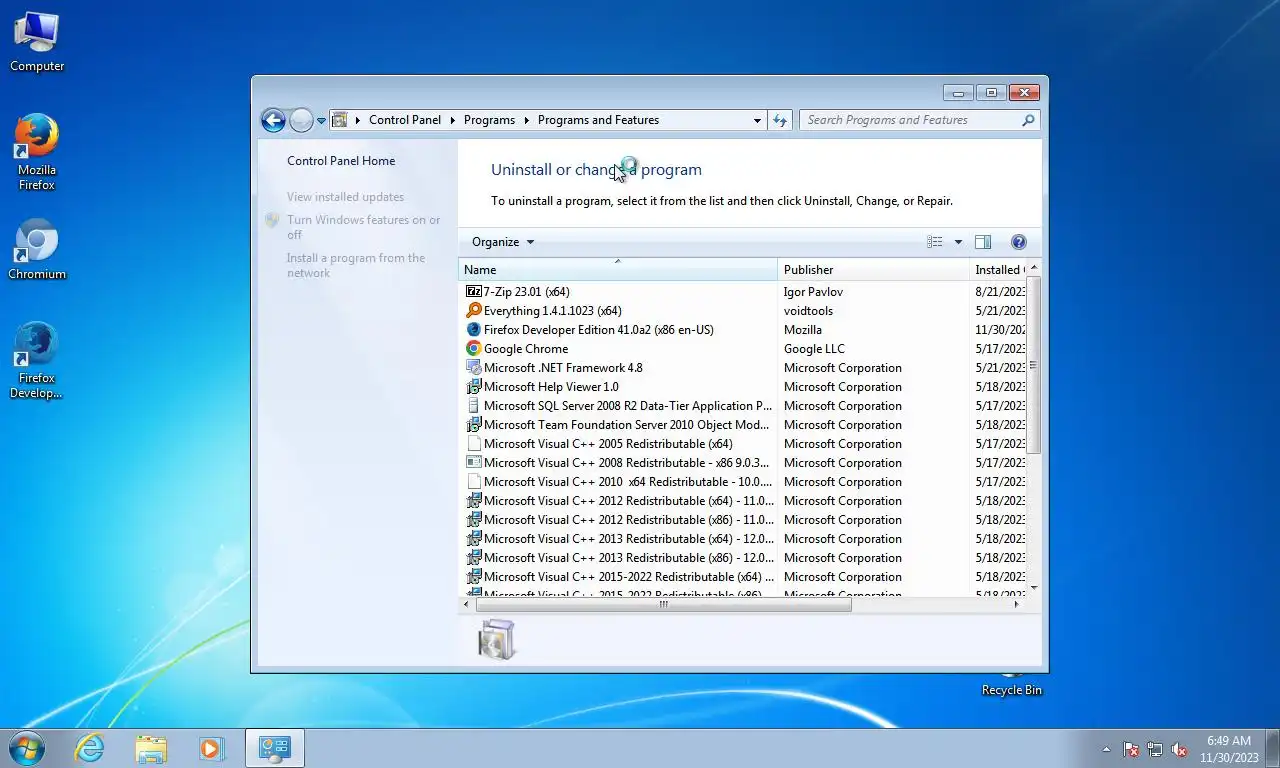
Task: Go back with the Back arrow button
Action: coord(273,120)
